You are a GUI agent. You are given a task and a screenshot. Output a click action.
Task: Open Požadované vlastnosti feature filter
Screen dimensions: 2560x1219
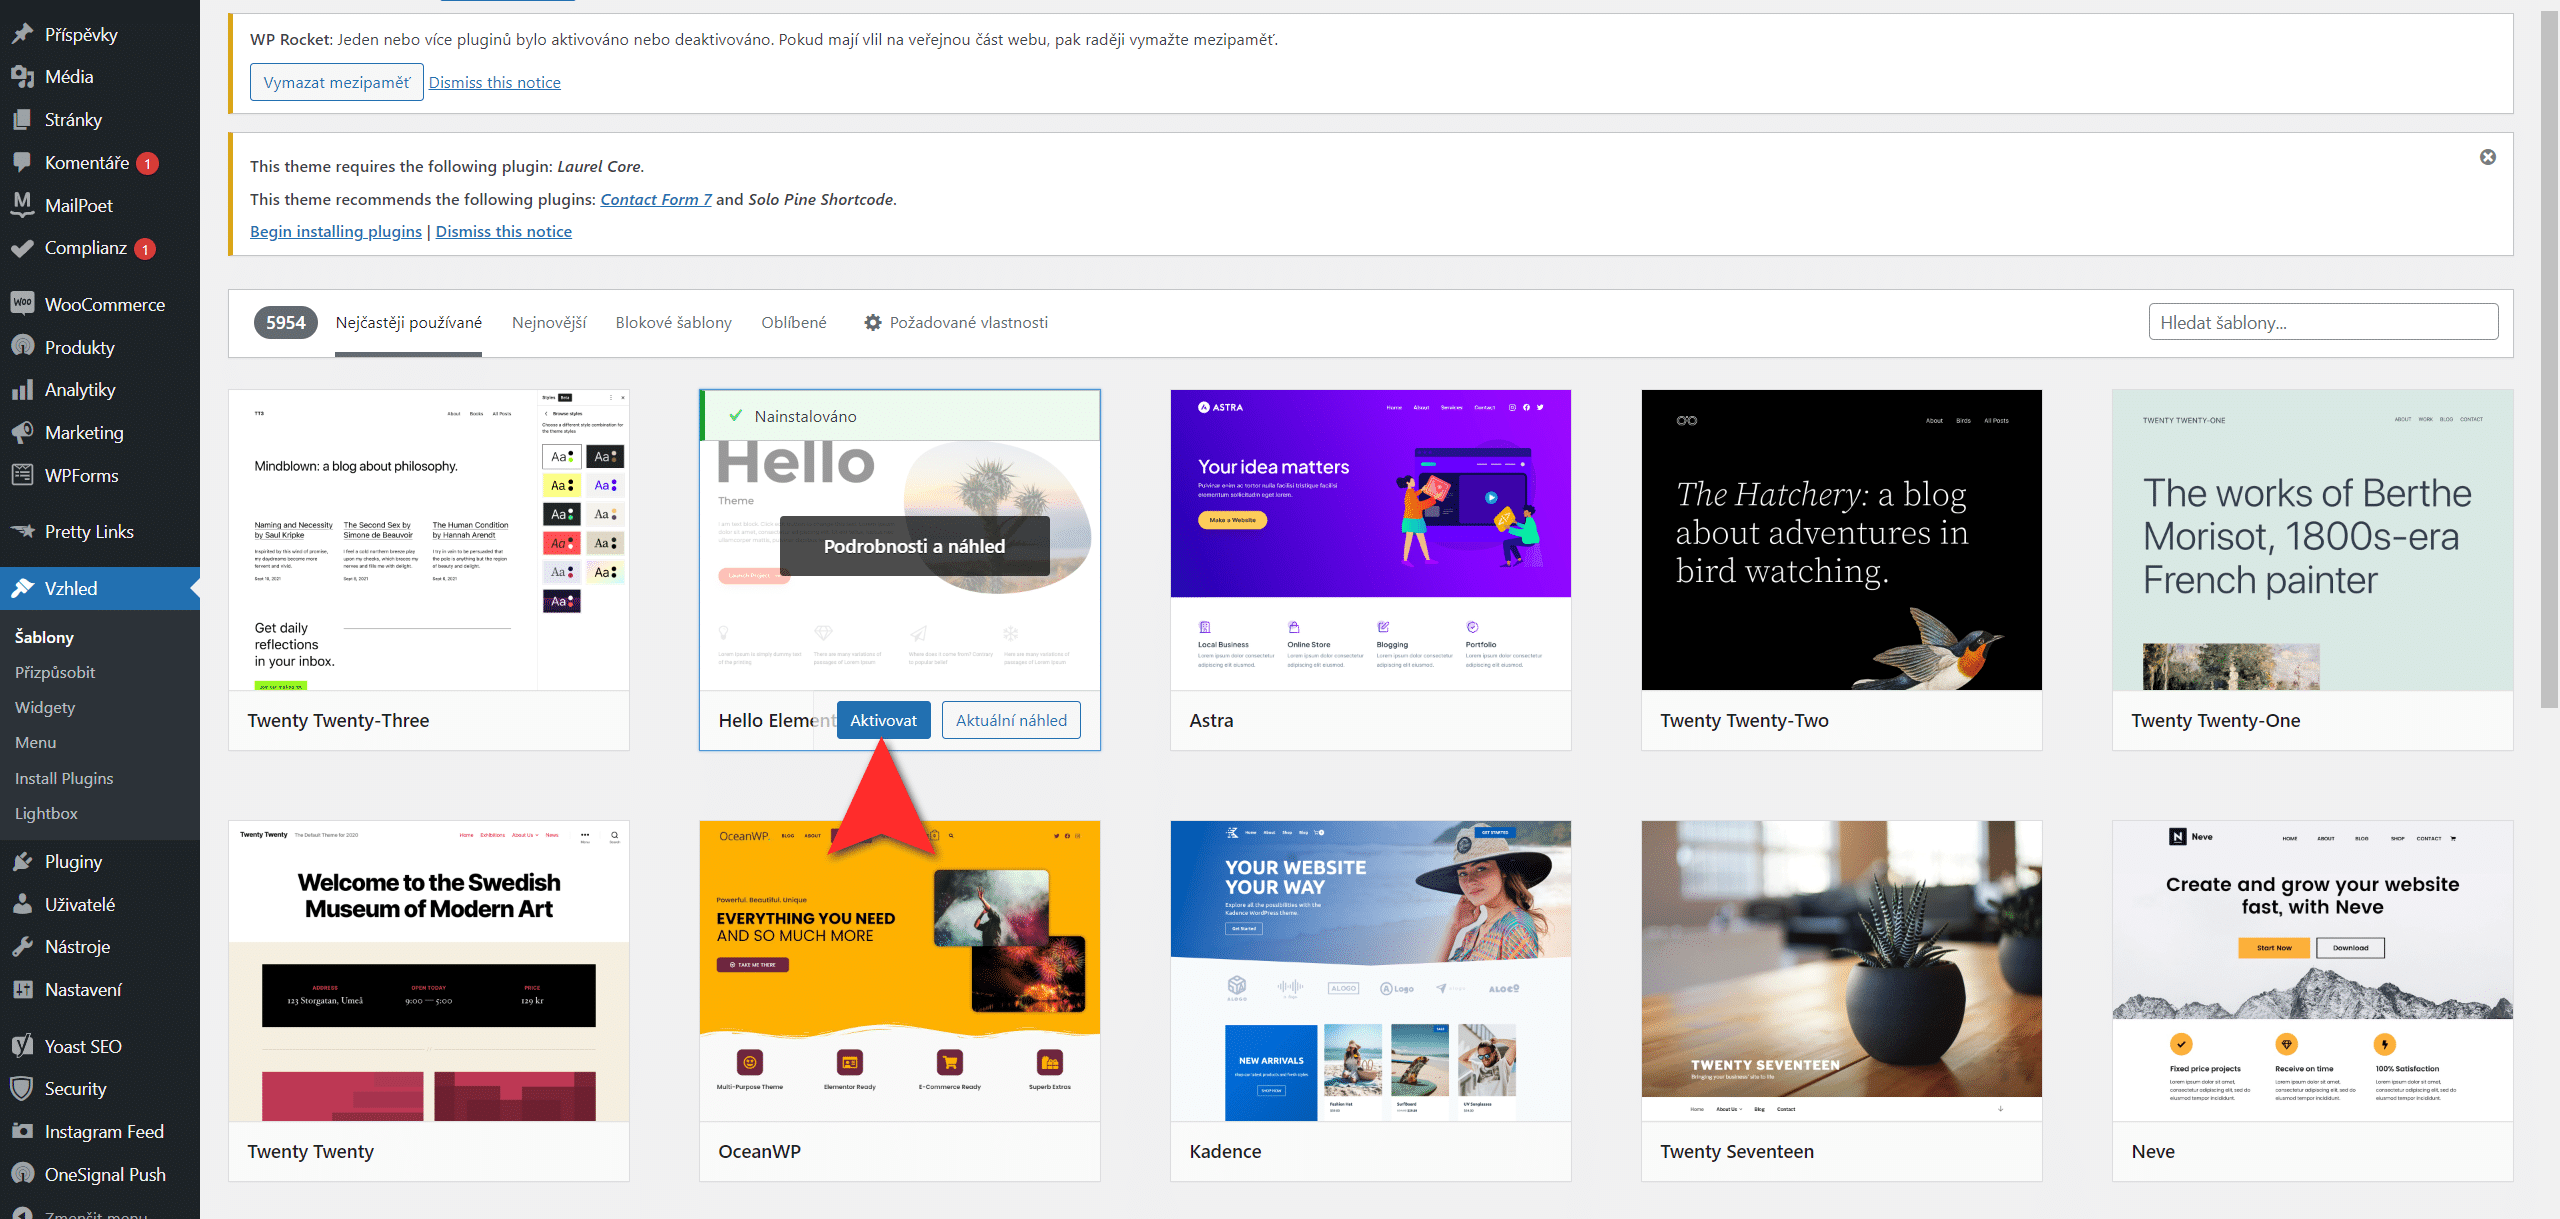[x=956, y=322]
